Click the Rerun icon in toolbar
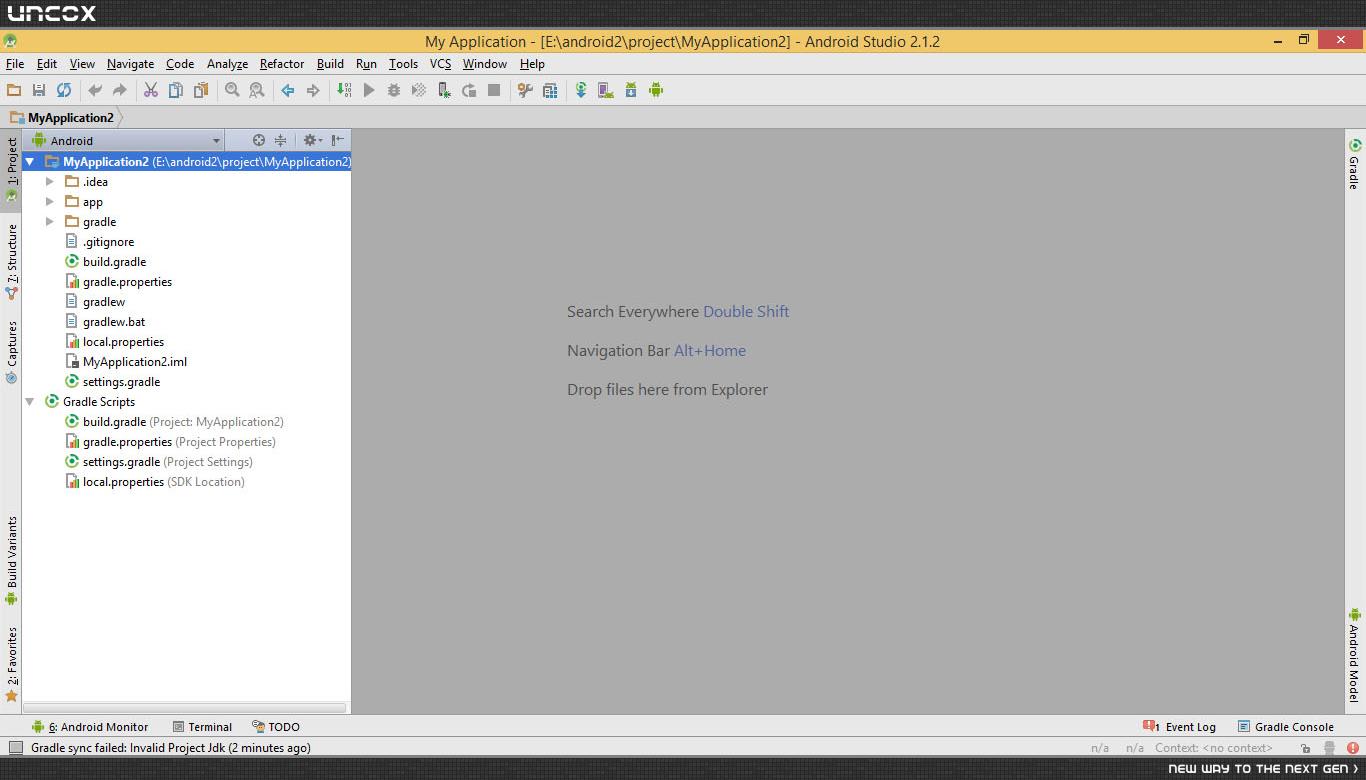The image size is (1366, 780). (x=469, y=90)
